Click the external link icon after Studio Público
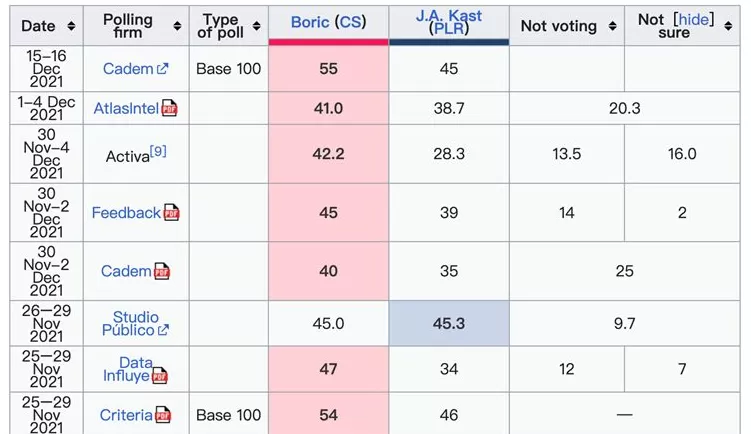Viewport: 751px width, 434px height. pyautogui.click(x=163, y=330)
